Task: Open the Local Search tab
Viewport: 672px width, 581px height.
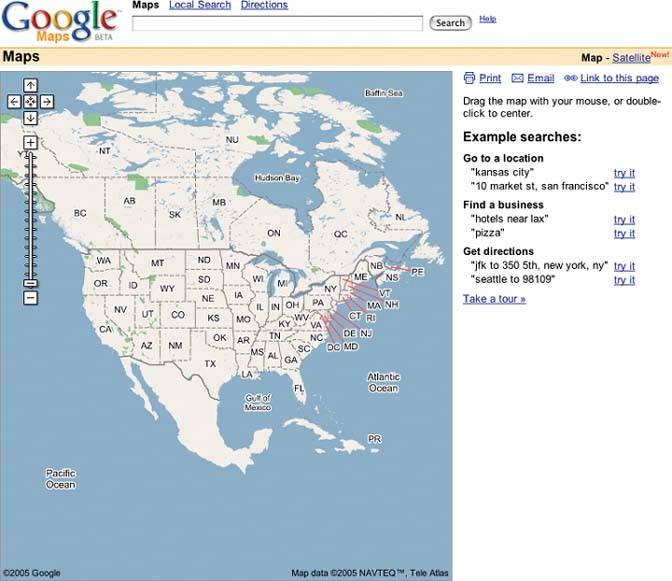Action: 200,5
